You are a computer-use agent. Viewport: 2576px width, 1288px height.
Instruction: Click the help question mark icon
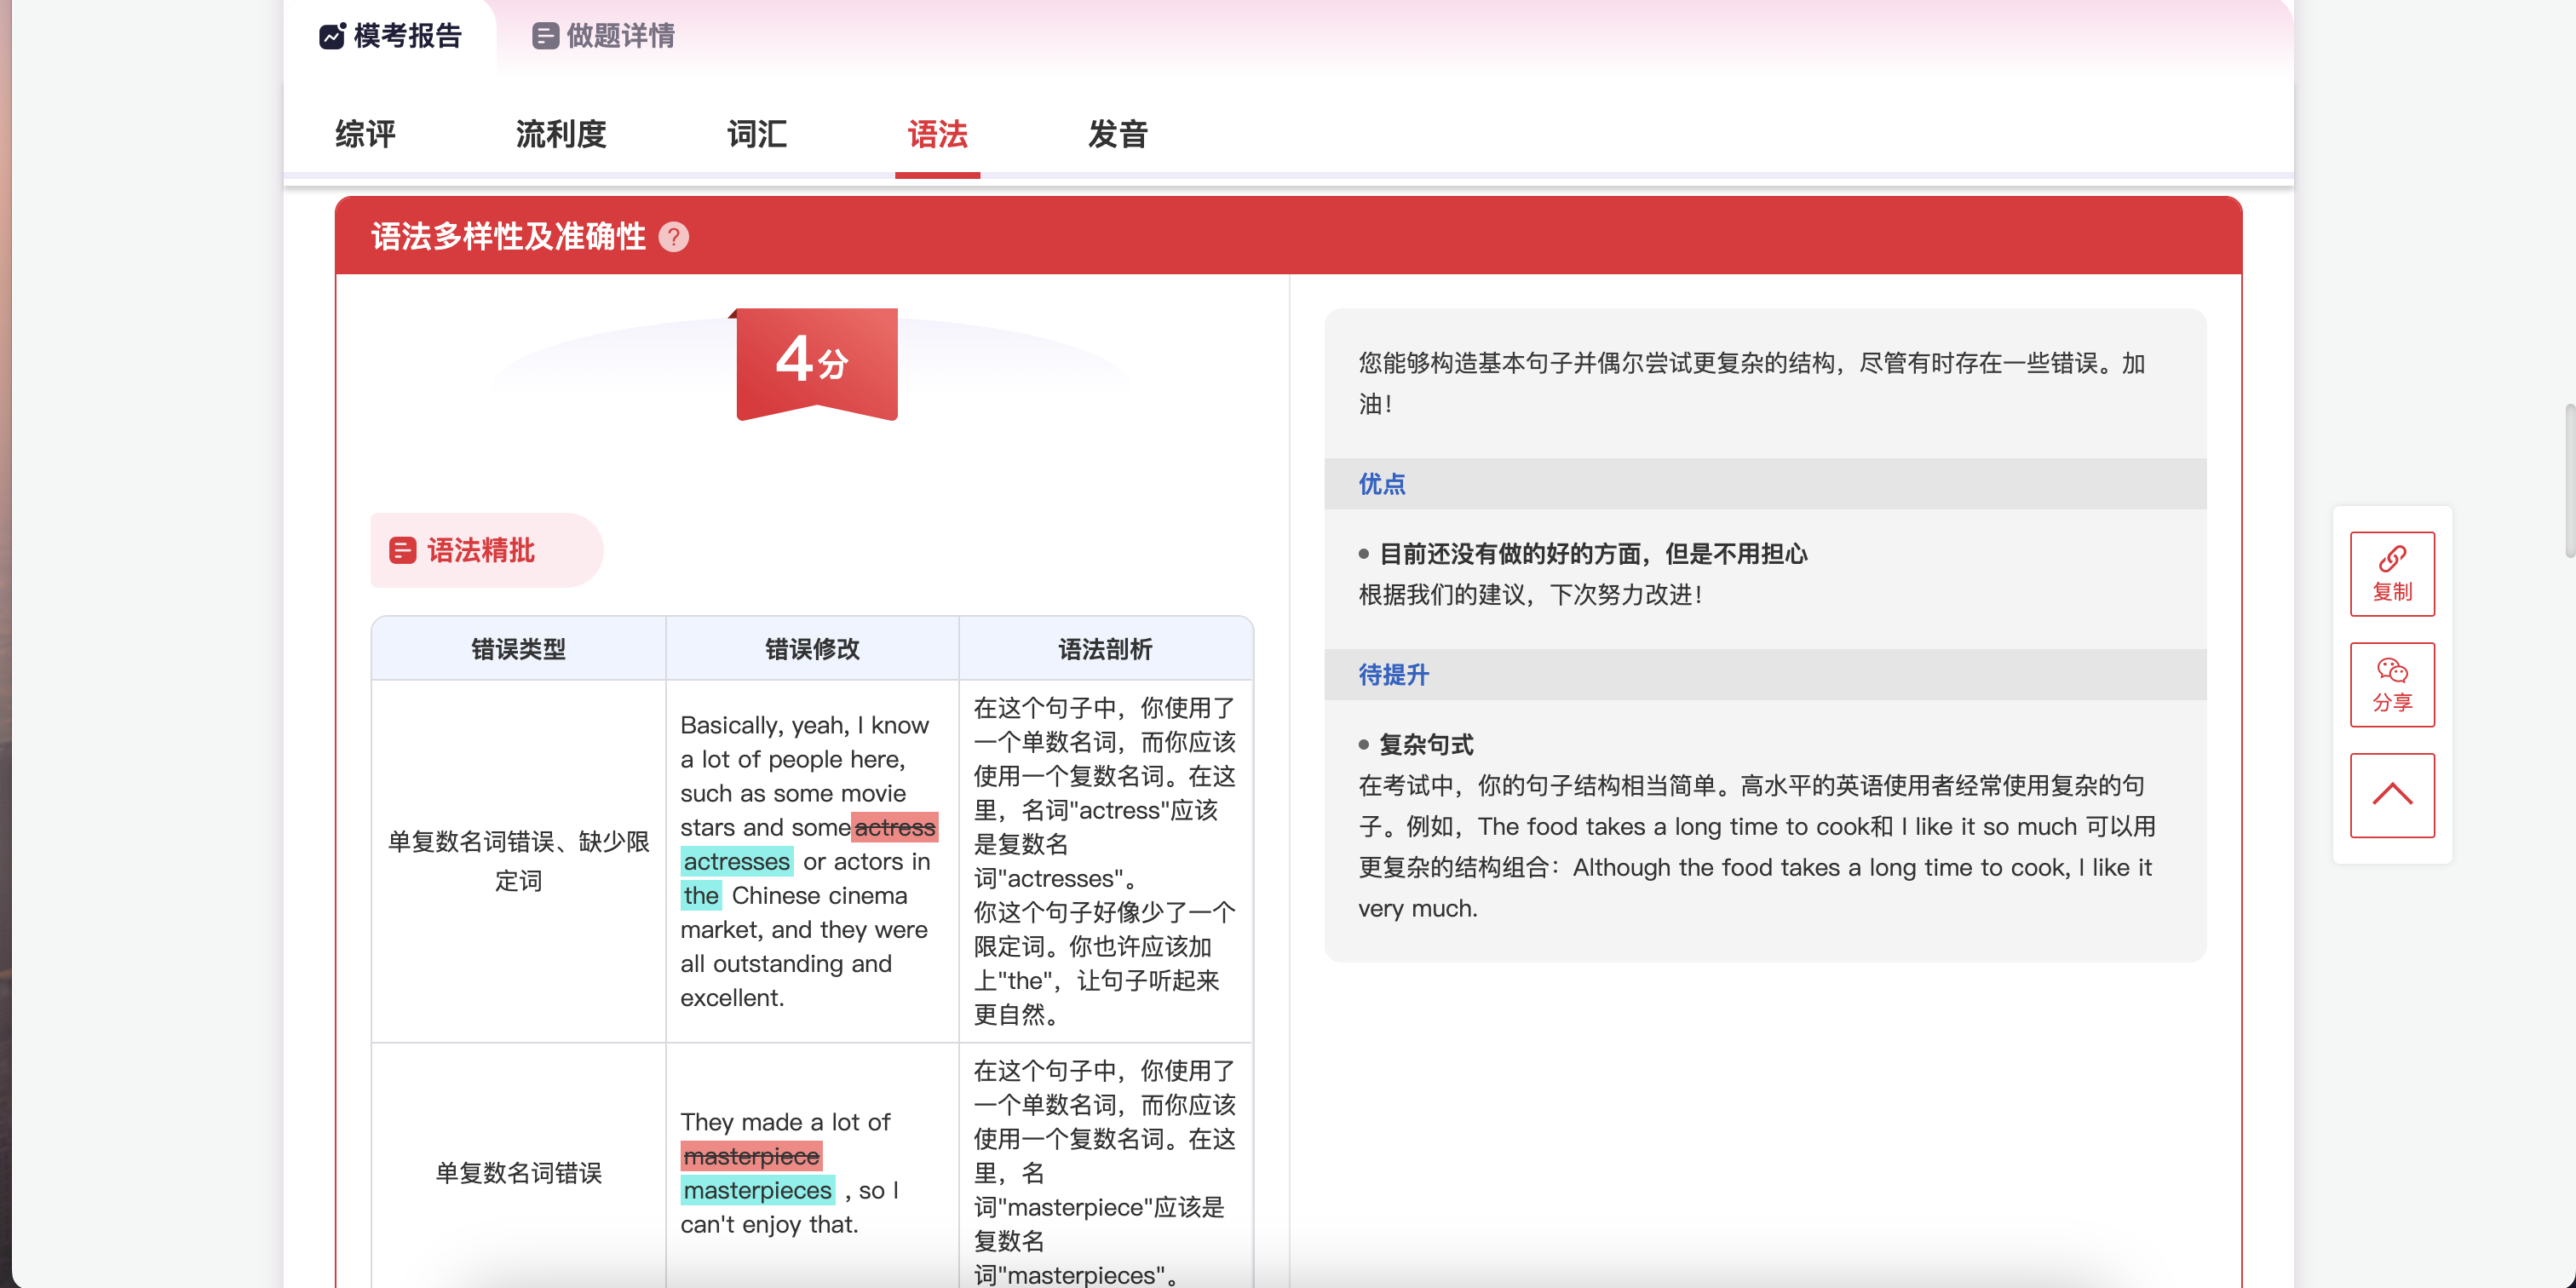coord(674,237)
